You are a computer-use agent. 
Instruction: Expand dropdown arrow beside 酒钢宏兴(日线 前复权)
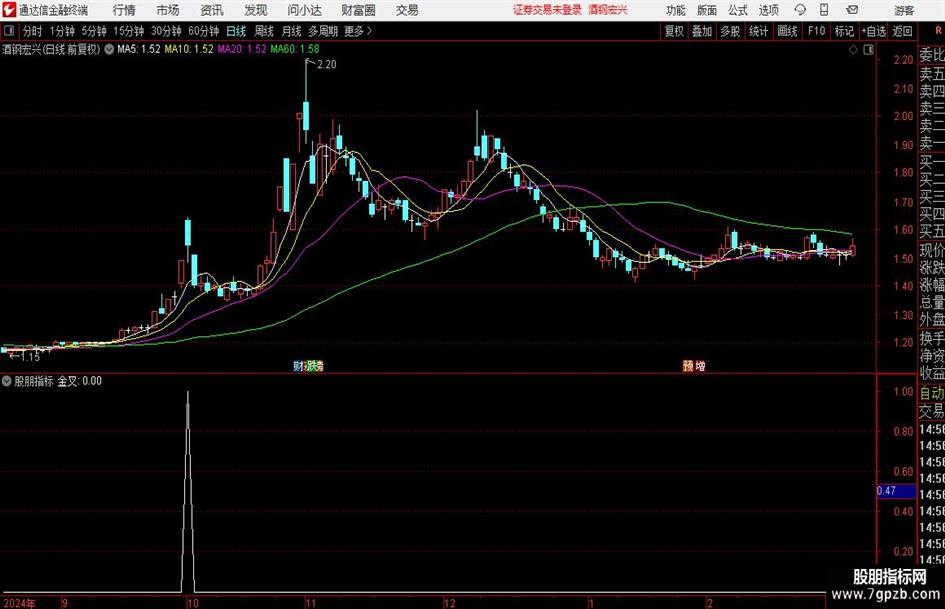[x=109, y=49]
